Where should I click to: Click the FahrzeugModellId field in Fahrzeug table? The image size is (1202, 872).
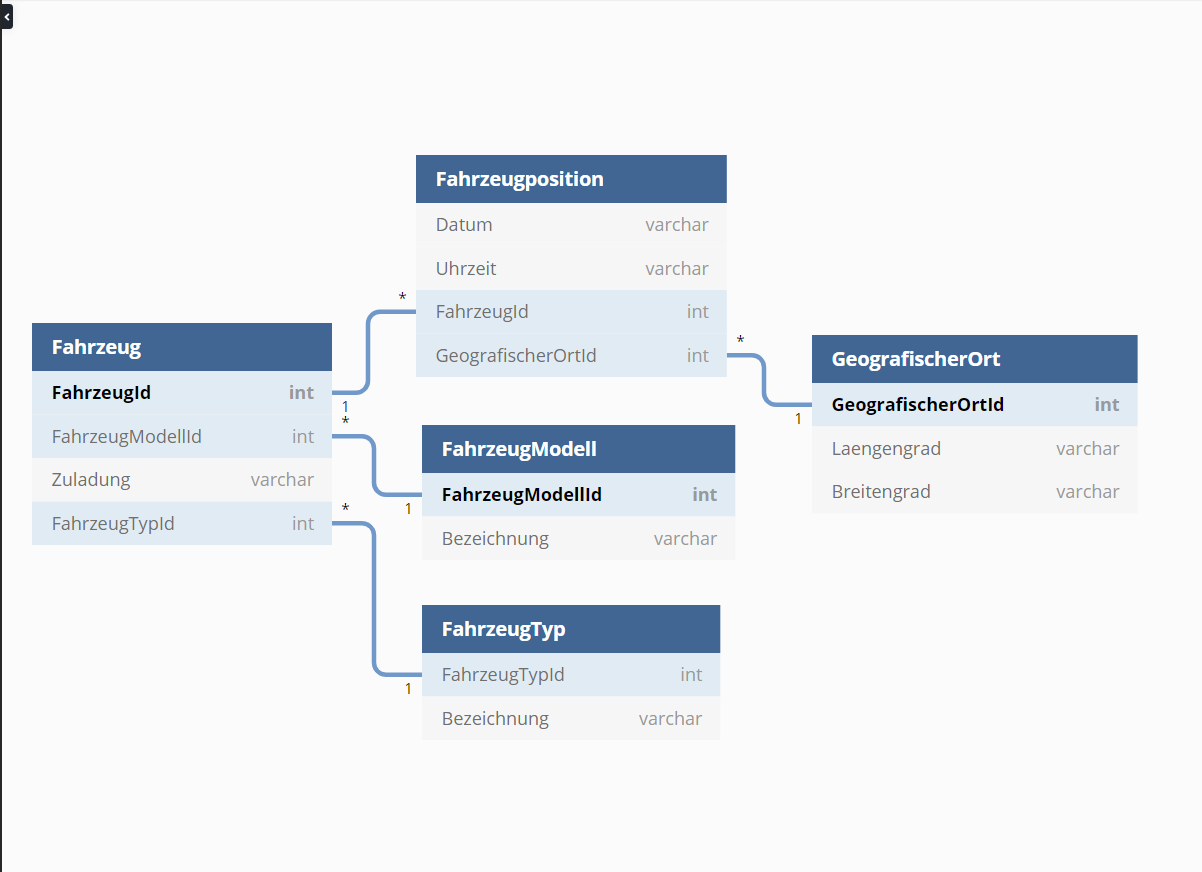coord(182,436)
